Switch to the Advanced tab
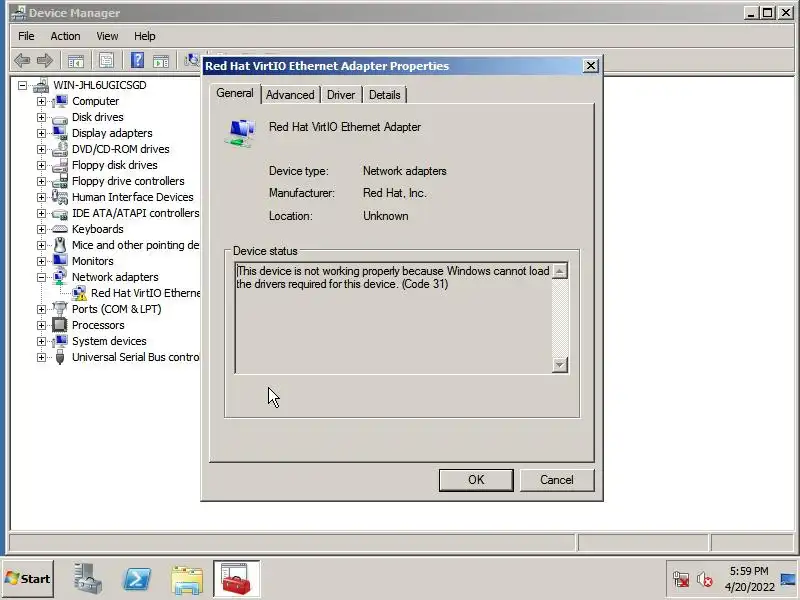This screenshot has width=800, height=600. click(x=290, y=95)
